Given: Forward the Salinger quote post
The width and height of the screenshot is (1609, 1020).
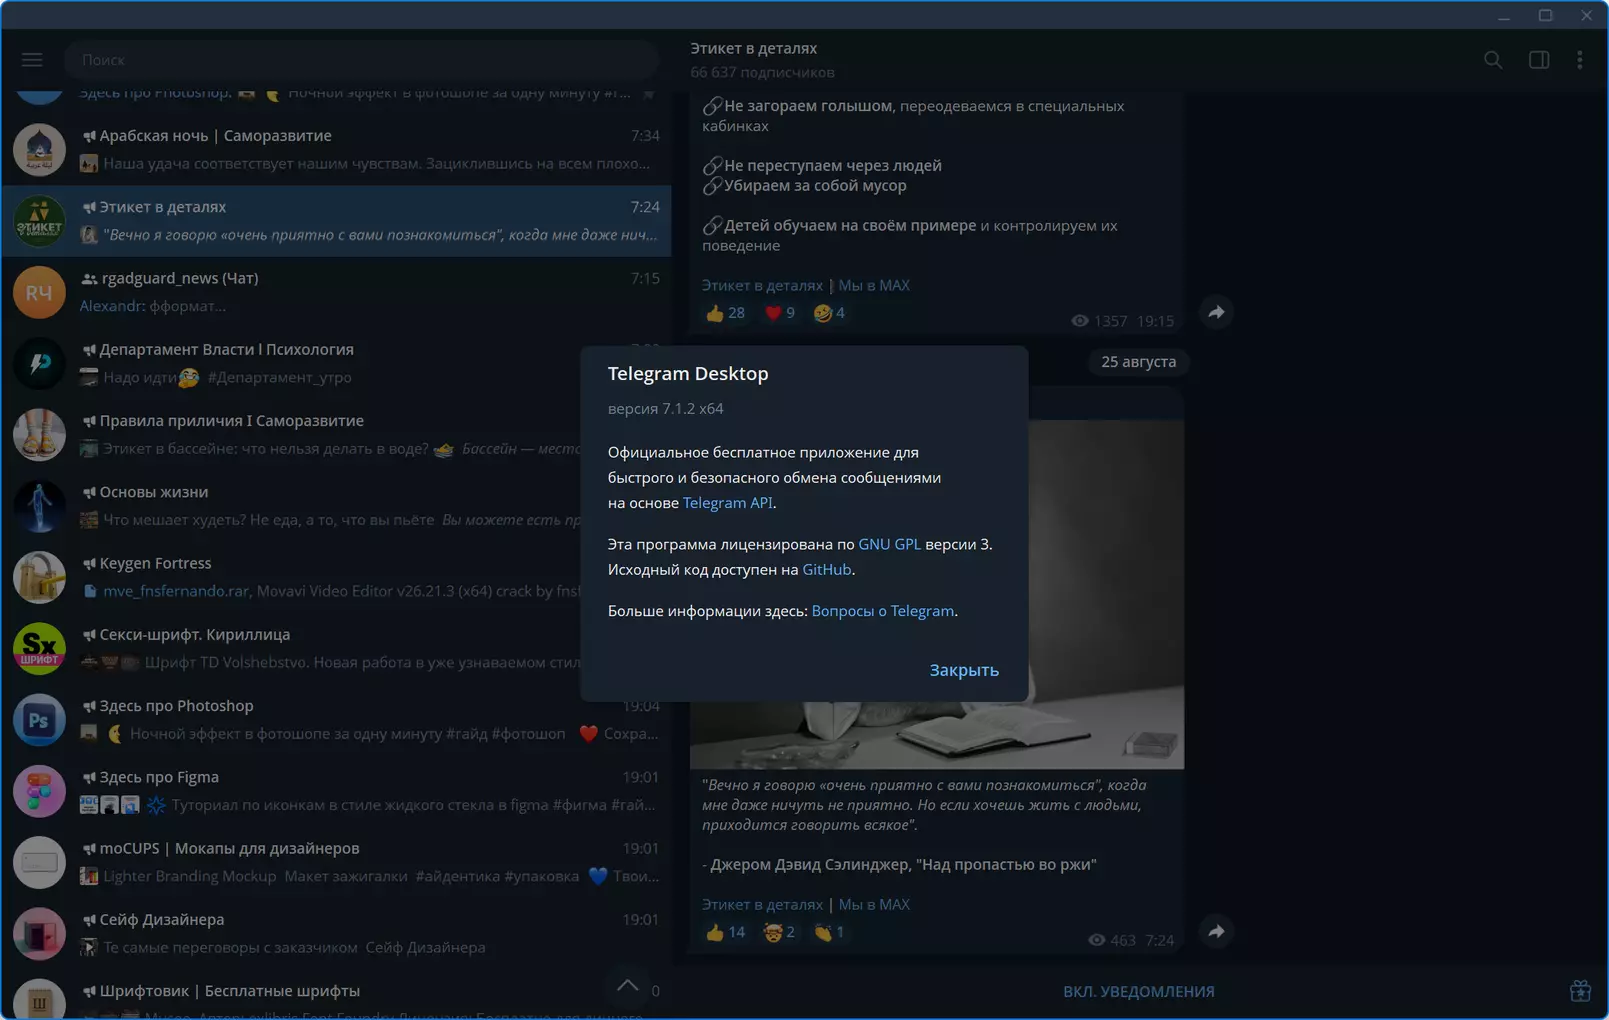Looking at the screenshot, I should [1216, 932].
